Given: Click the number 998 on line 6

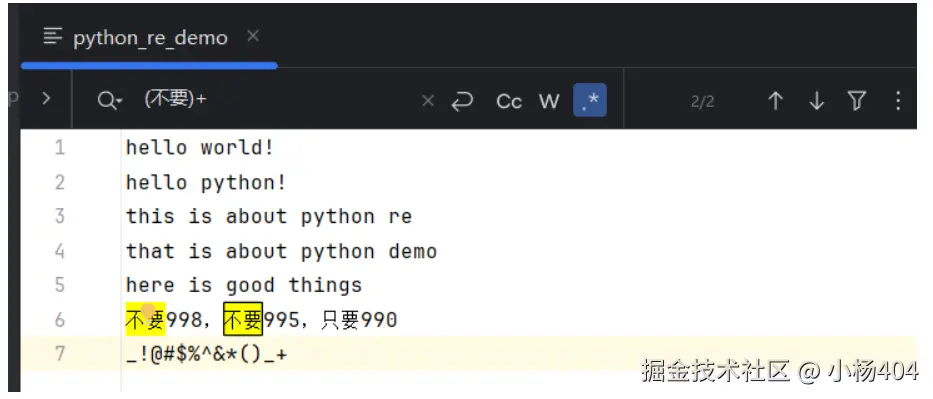Looking at the screenshot, I should click(184, 321).
